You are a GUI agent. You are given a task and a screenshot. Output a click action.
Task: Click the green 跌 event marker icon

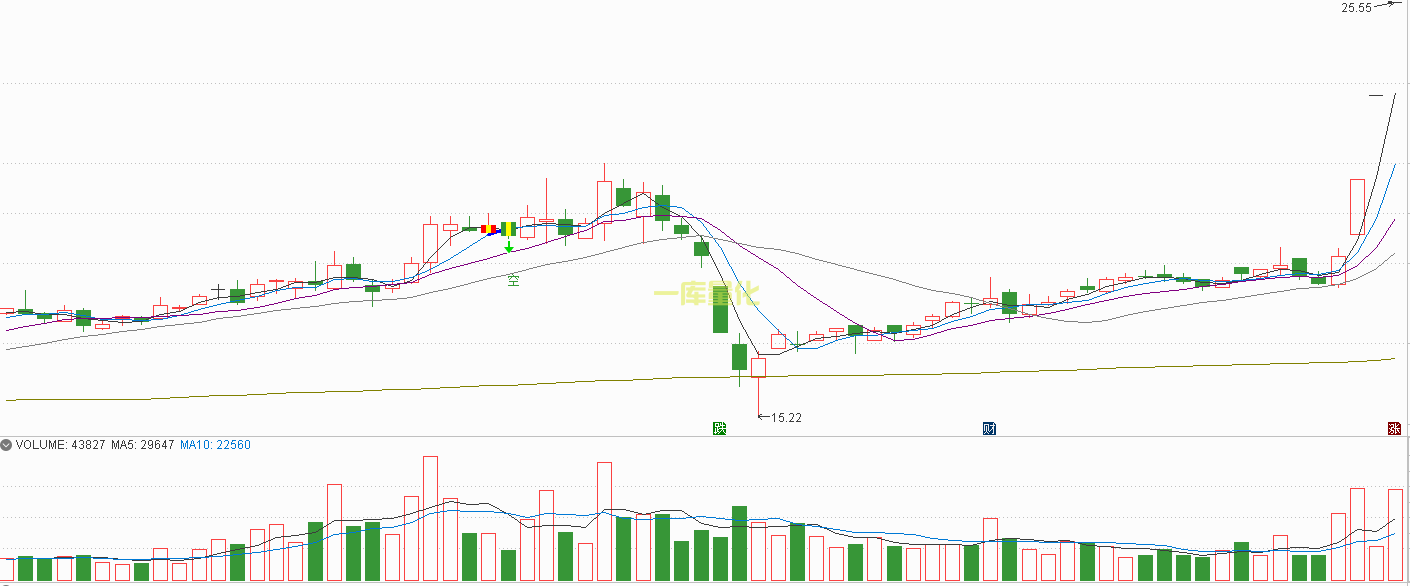719,428
